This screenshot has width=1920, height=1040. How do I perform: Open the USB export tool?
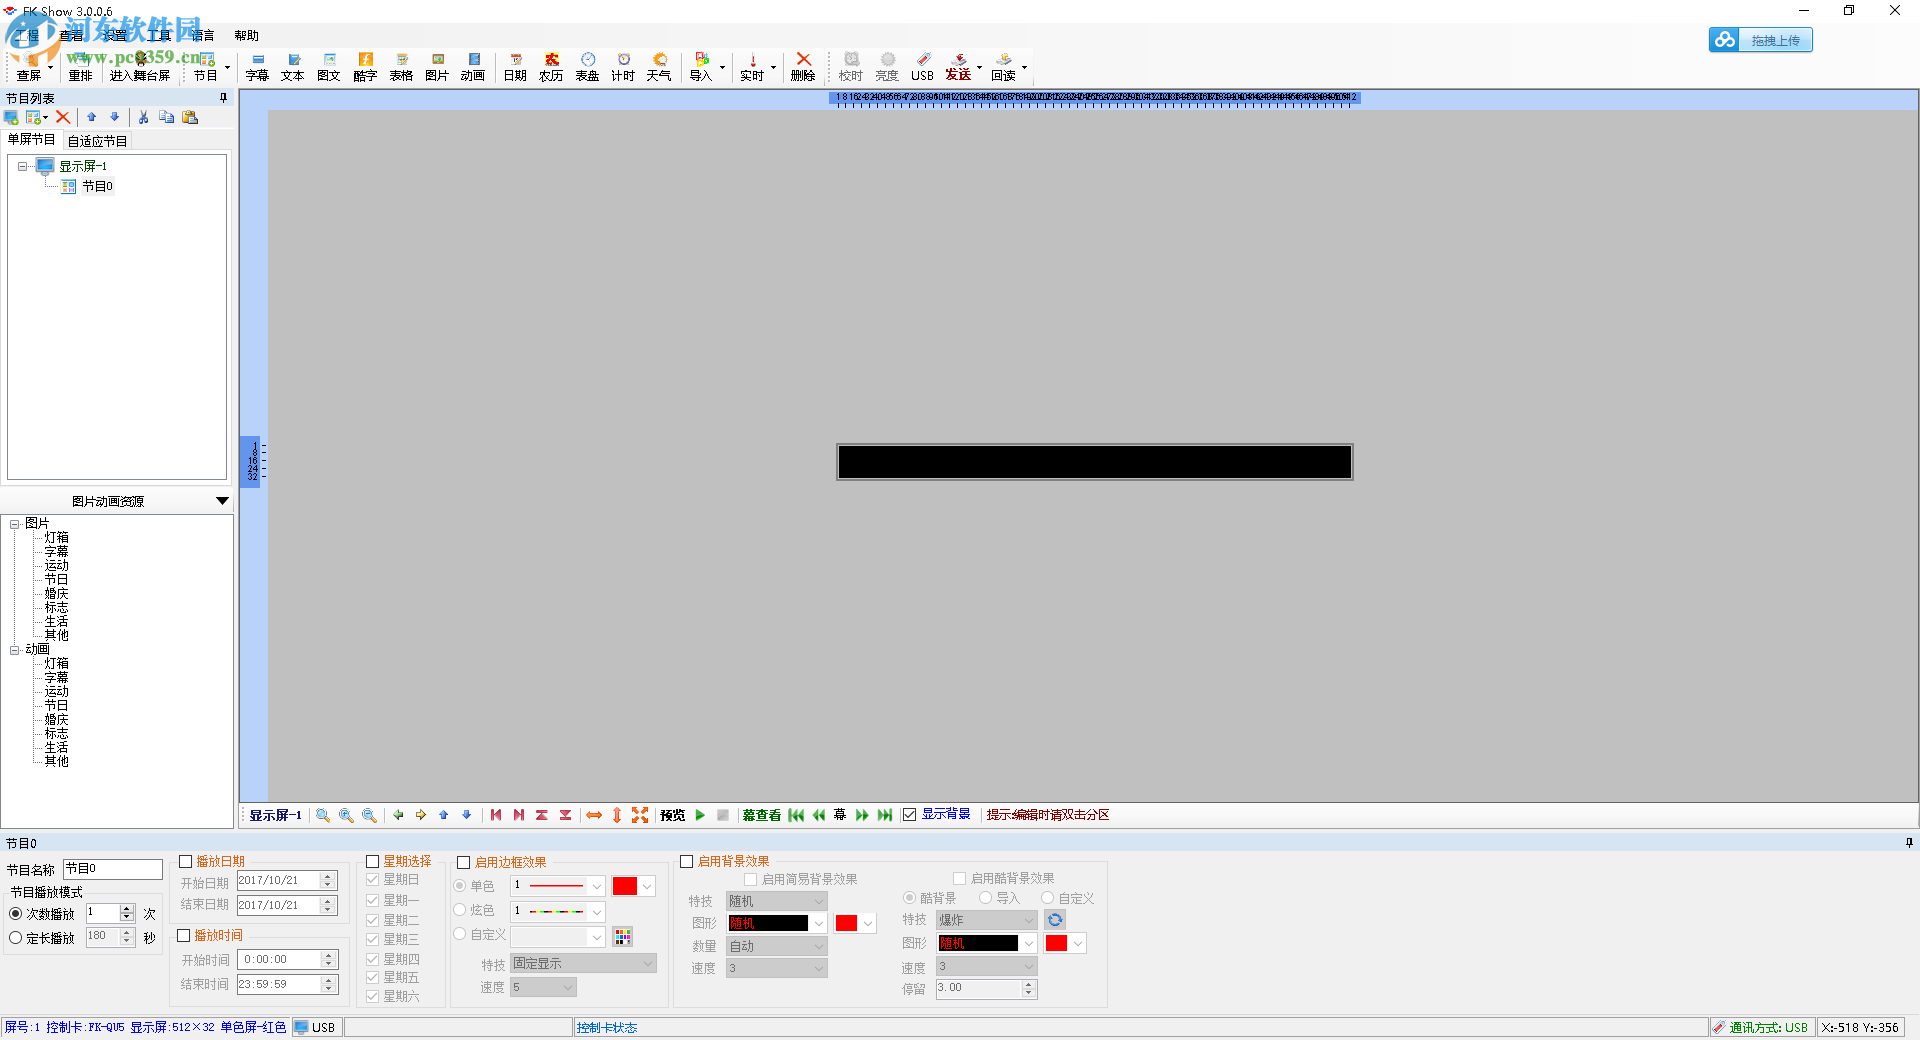point(922,67)
